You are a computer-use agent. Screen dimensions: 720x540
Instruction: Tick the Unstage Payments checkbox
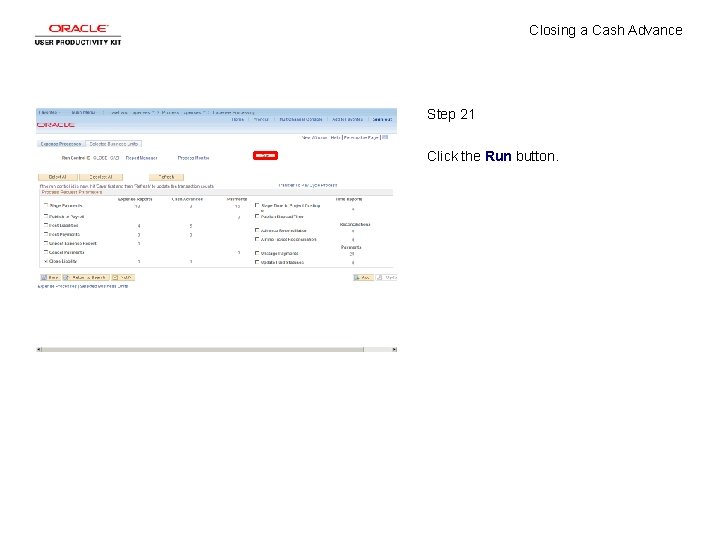tap(257, 253)
